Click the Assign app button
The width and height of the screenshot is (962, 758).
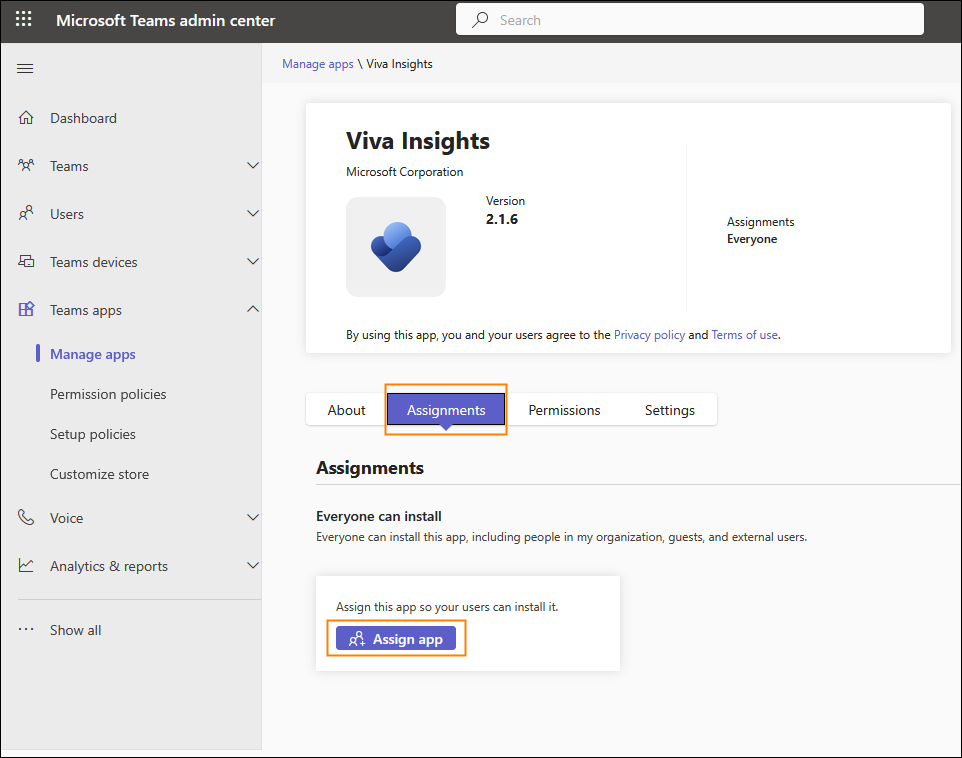click(396, 638)
